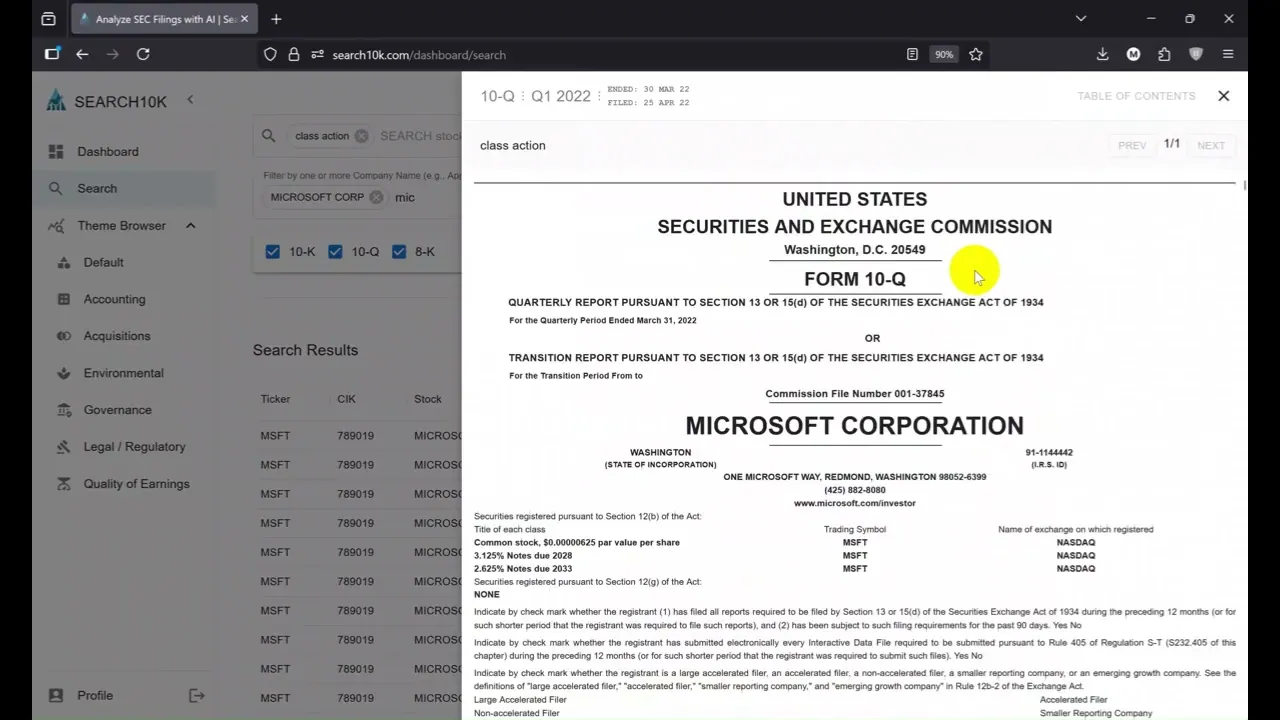Image resolution: width=1280 pixels, height=720 pixels.
Task: Open the browser extensions menu
Action: pos(1164,54)
